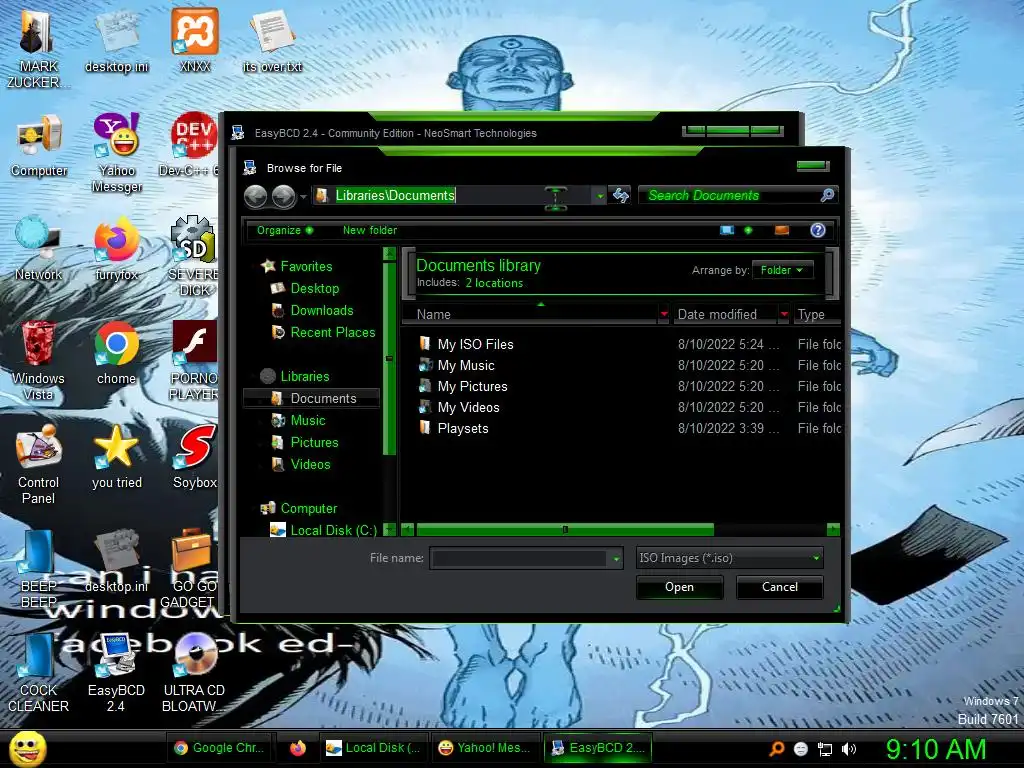Select Recent Places under Favorites
Screen dimensions: 1024x768
click(x=332, y=332)
